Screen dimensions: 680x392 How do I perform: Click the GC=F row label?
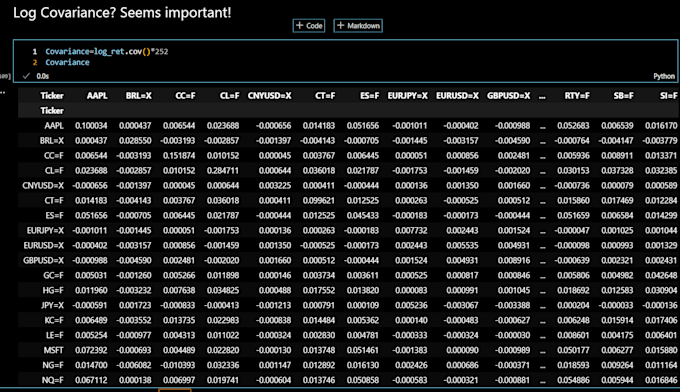53,275
